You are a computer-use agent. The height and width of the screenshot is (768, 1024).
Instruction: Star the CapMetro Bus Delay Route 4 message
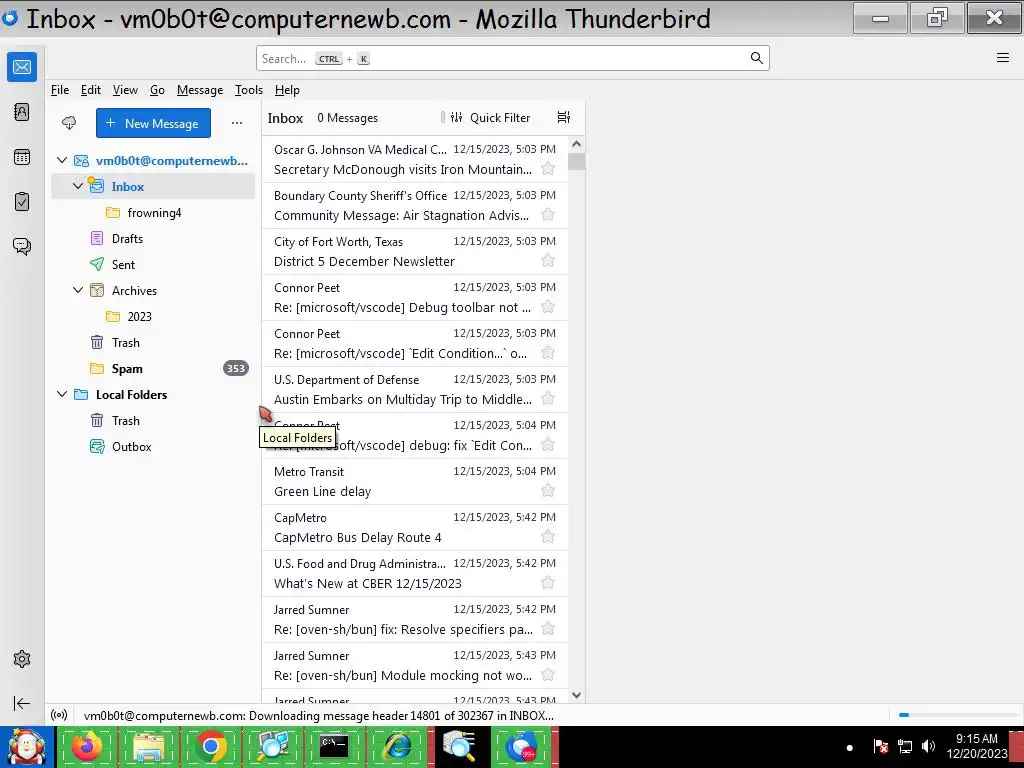[548, 537]
